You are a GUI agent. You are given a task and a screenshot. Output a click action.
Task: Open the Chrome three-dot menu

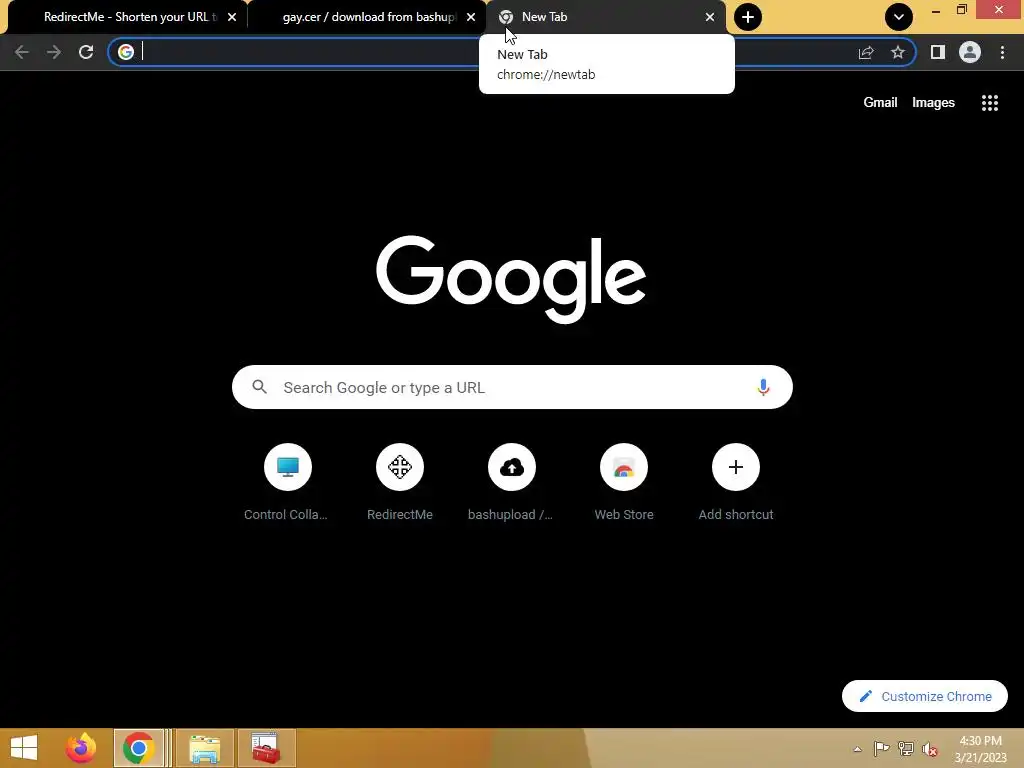(x=1002, y=52)
